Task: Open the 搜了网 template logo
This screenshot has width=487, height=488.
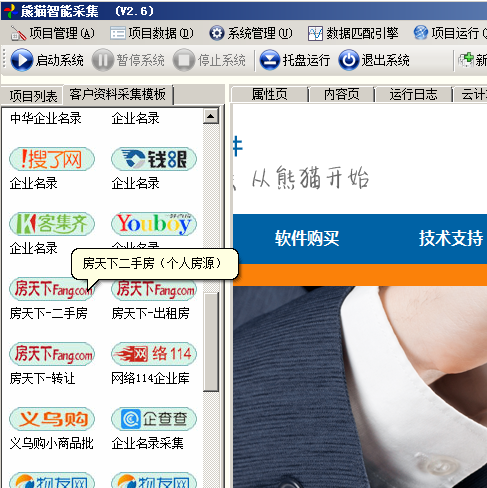Action: [52, 159]
